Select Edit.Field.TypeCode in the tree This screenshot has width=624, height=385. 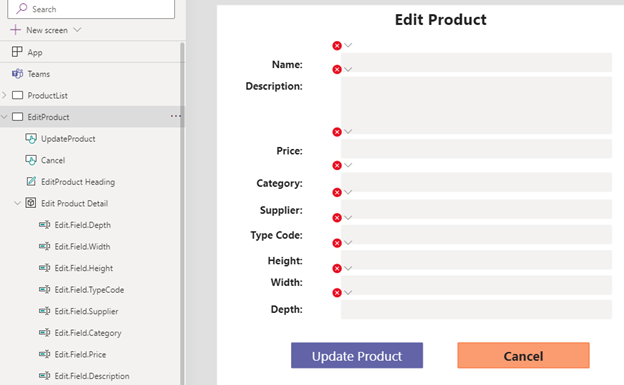pyautogui.click(x=89, y=290)
